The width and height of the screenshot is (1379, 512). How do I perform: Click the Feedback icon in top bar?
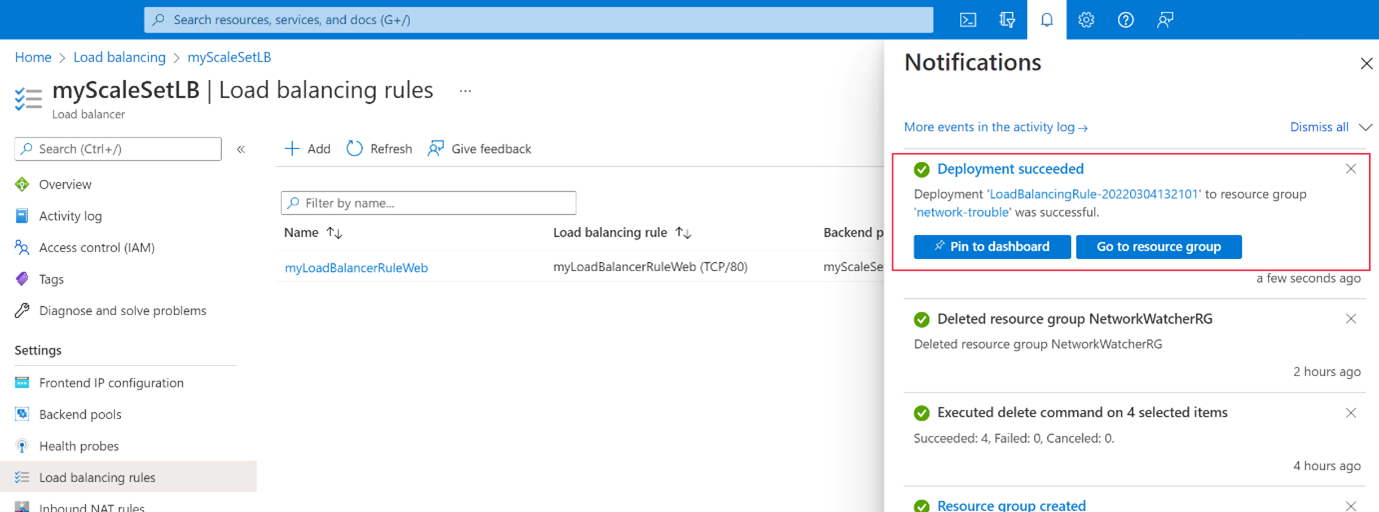click(x=1165, y=20)
